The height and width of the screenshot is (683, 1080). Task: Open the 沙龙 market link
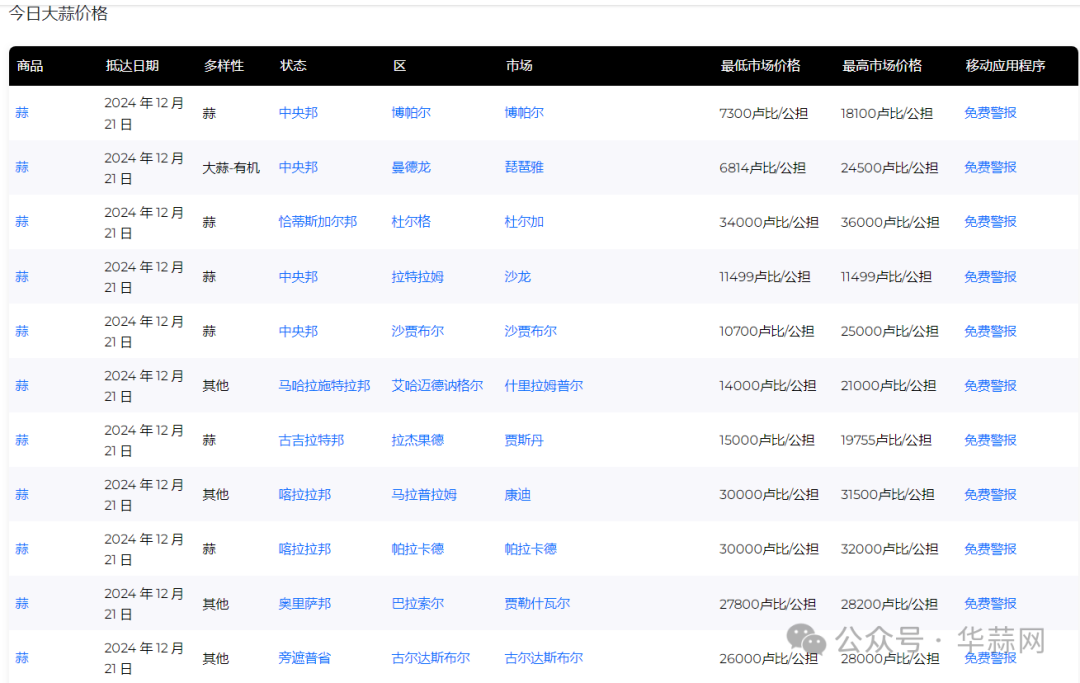point(517,277)
